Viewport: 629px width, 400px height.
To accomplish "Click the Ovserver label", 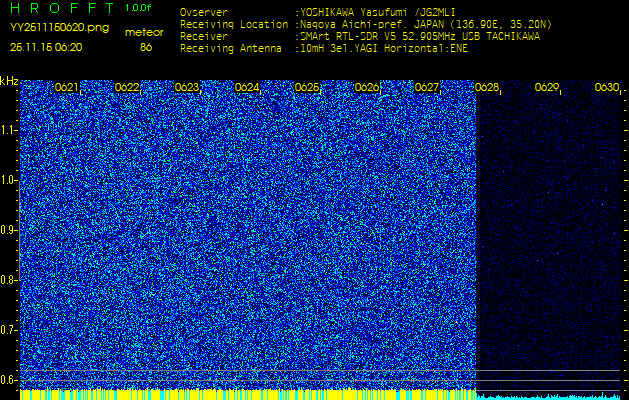I will tap(204, 13).
